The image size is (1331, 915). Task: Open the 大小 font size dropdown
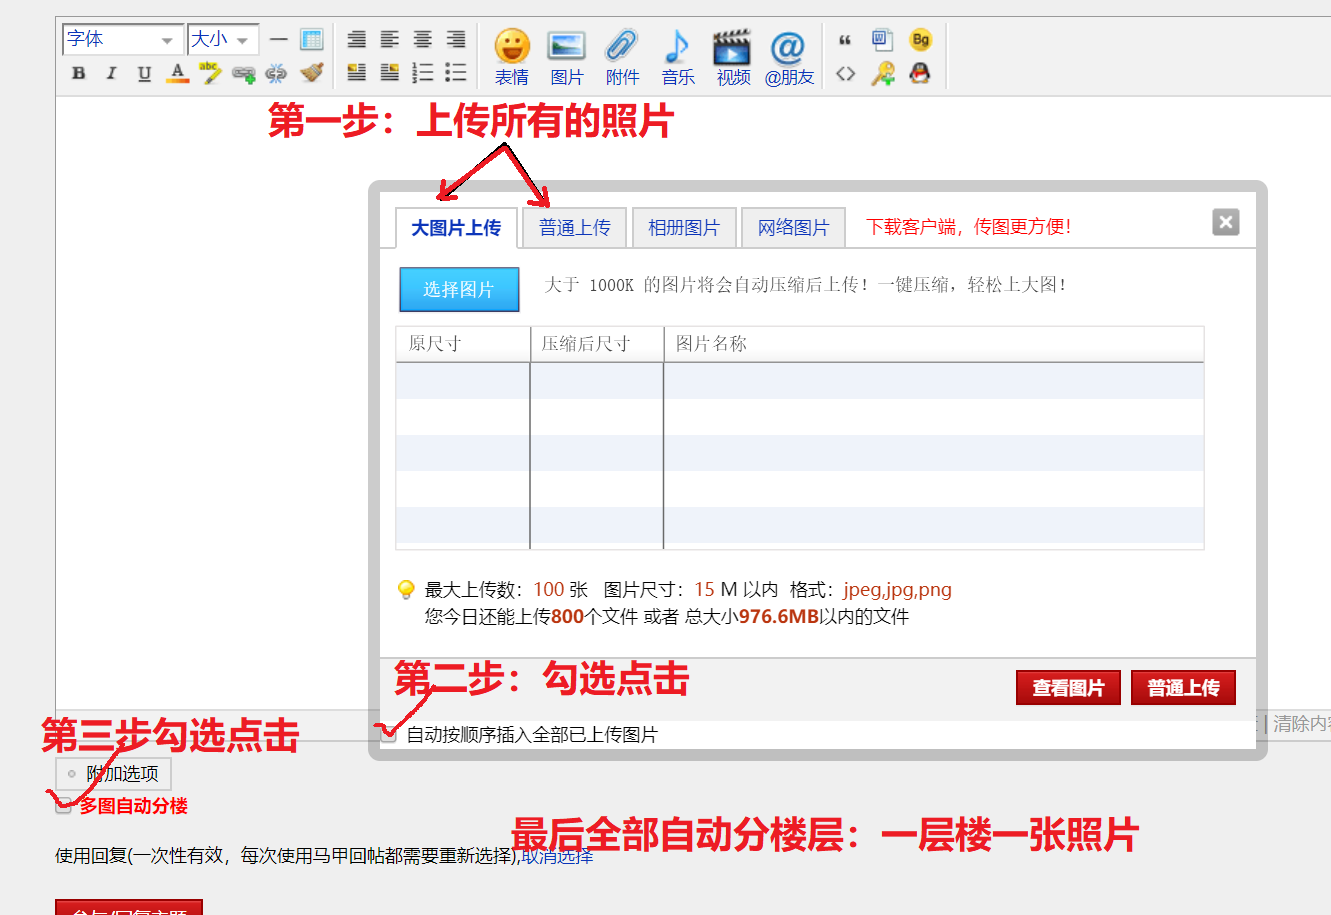(x=222, y=40)
